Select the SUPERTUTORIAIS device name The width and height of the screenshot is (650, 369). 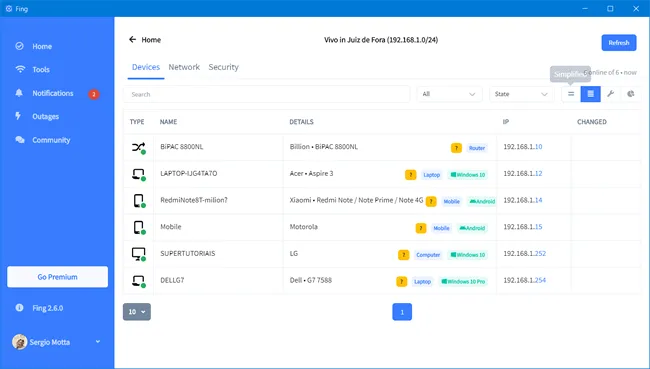click(188, 253)
